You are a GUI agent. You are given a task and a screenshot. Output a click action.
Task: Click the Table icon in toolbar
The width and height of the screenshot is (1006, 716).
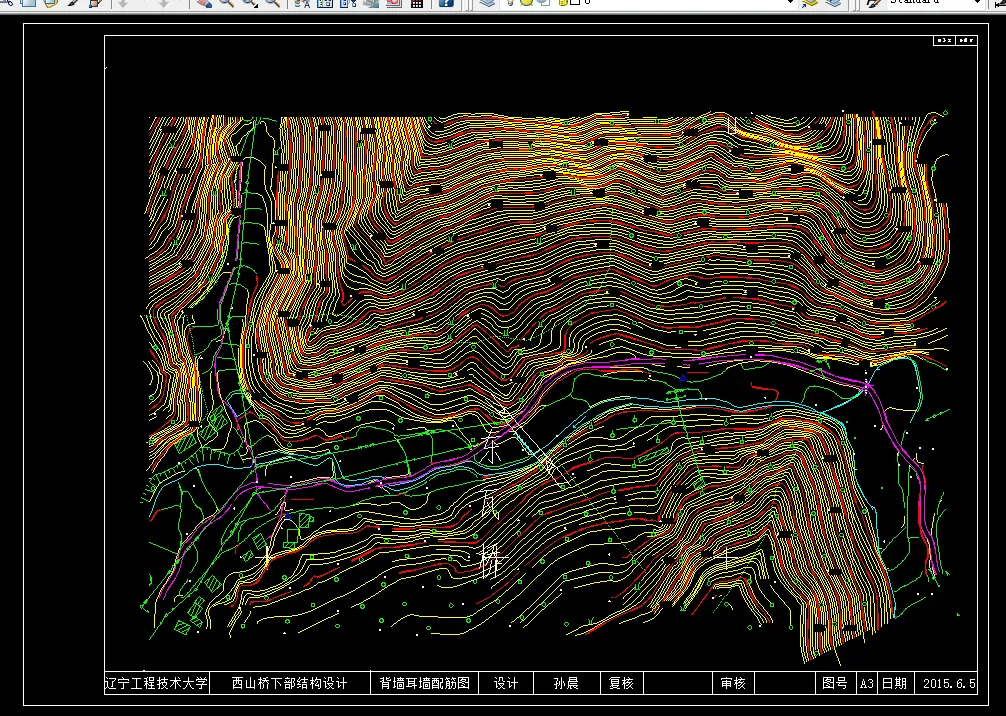tap(417, 3)
